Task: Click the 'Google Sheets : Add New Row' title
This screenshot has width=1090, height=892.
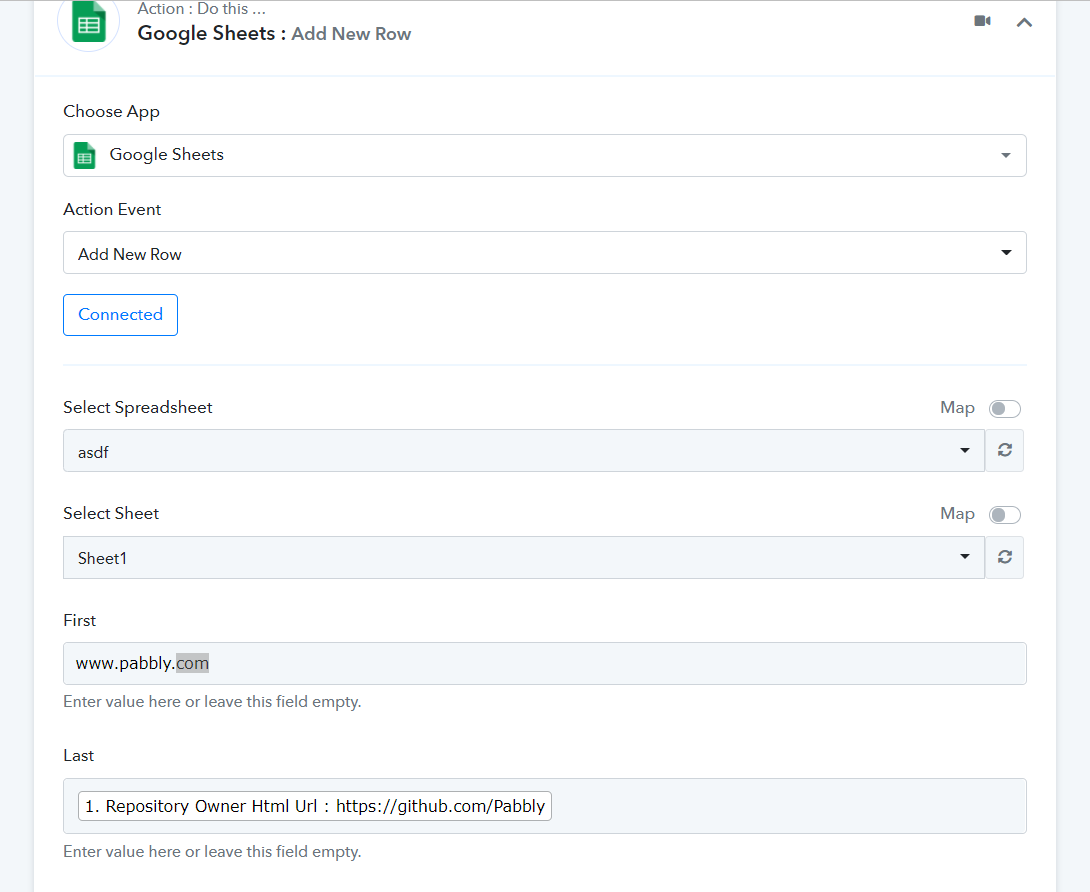Action: [x=275, y=33]
